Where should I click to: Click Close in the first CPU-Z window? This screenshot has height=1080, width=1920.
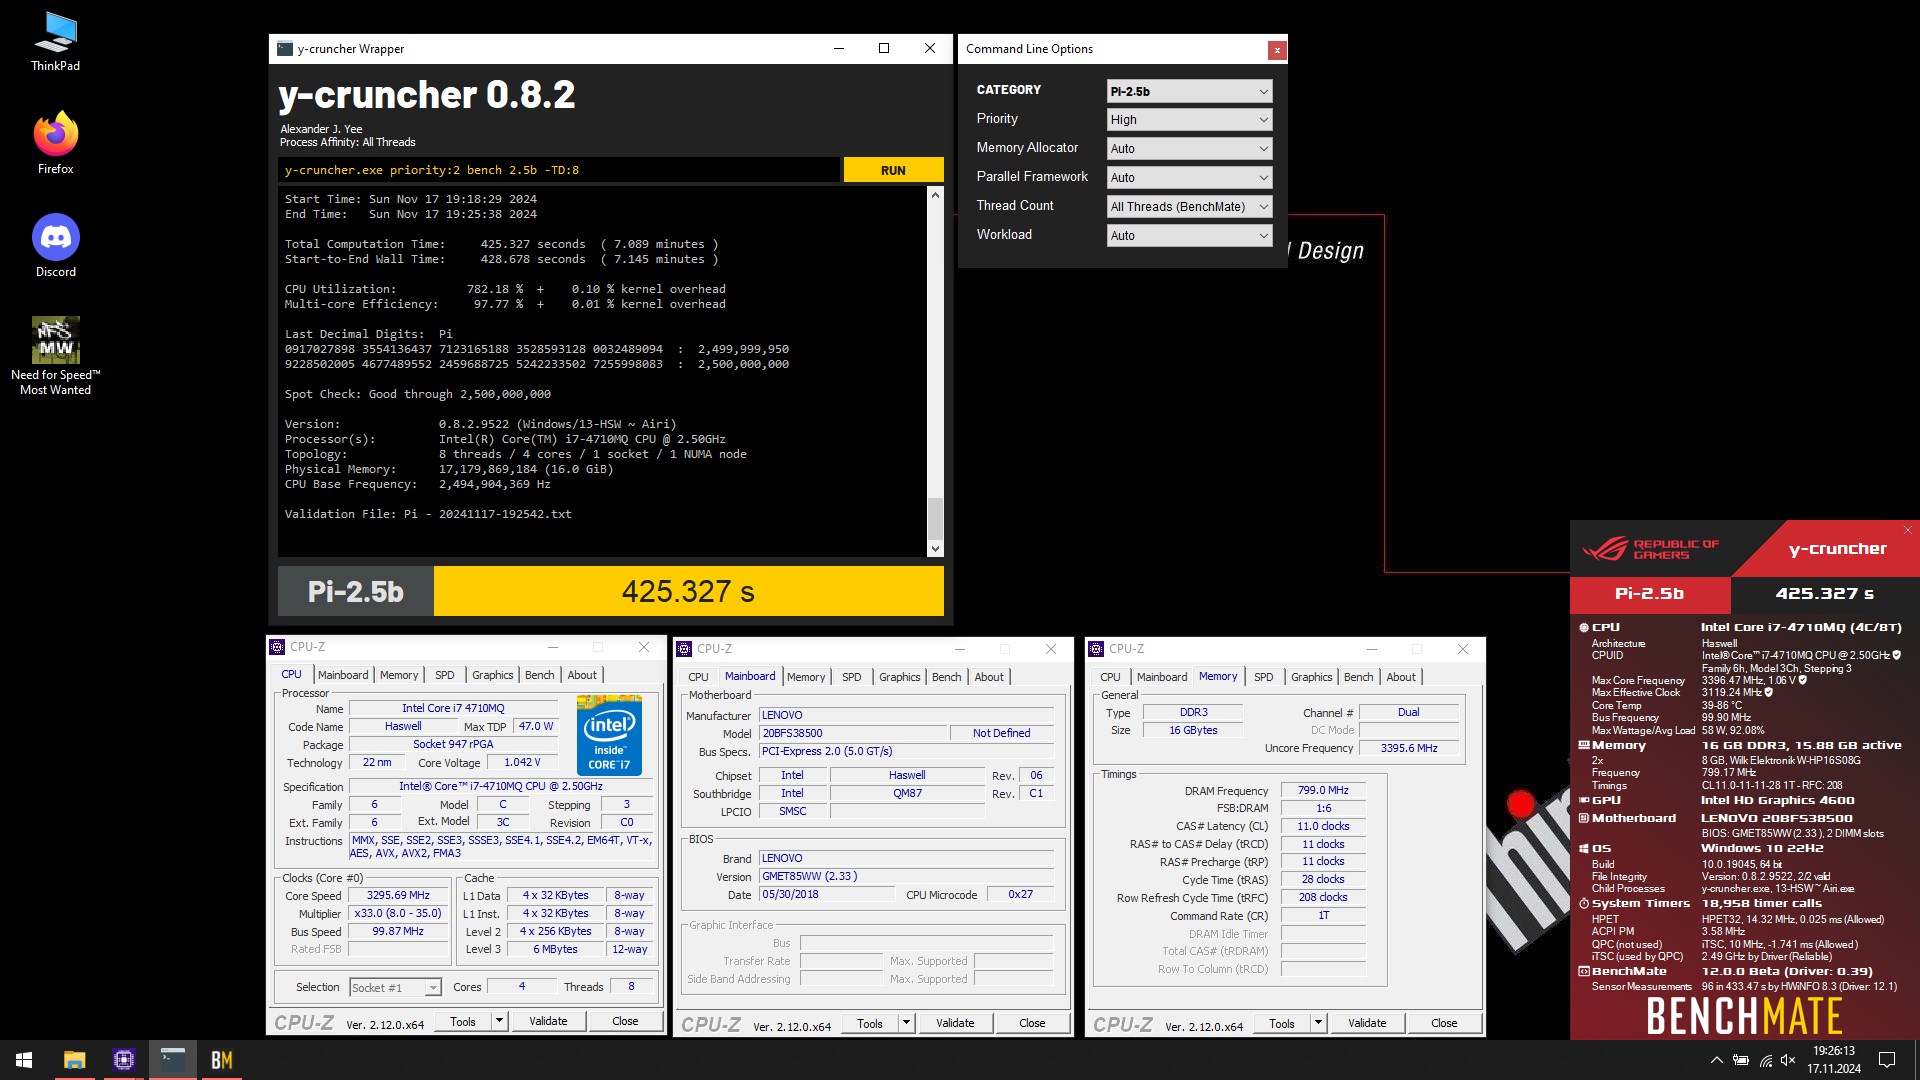[x=625, y=1021]
